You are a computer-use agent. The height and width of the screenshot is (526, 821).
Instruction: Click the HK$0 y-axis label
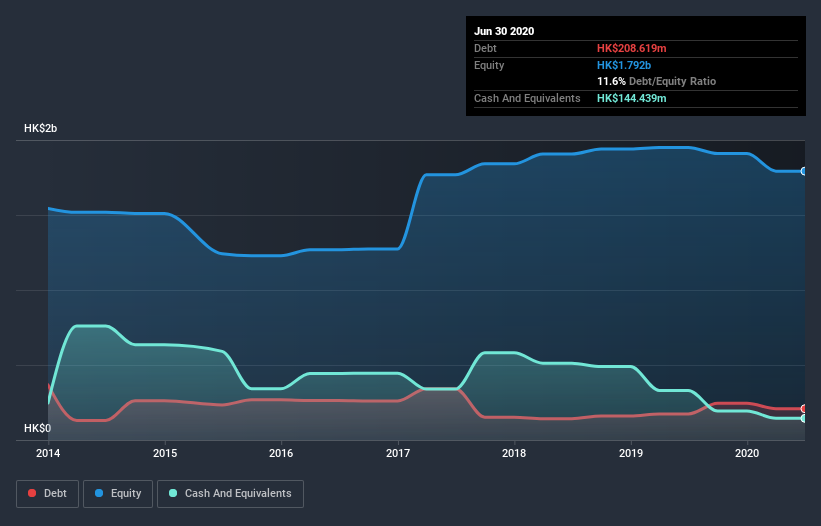(38, 428)
